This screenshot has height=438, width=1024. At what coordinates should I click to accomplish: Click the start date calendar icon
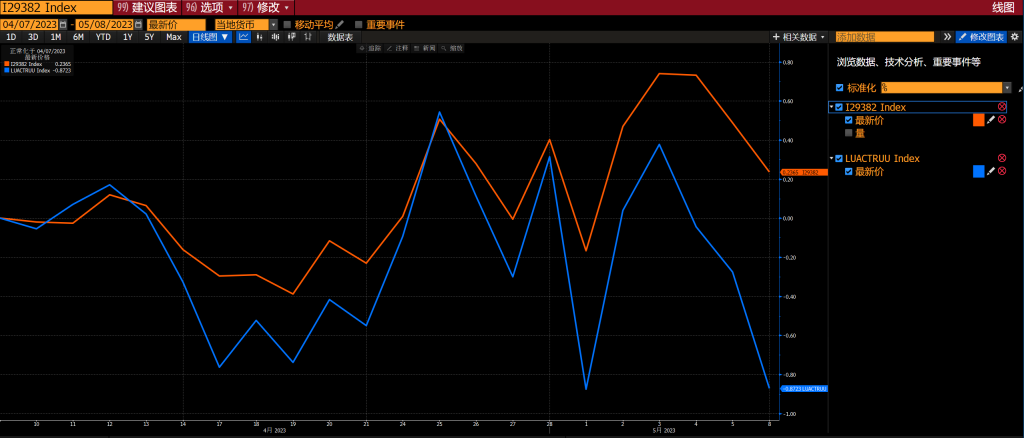point(63,25)
